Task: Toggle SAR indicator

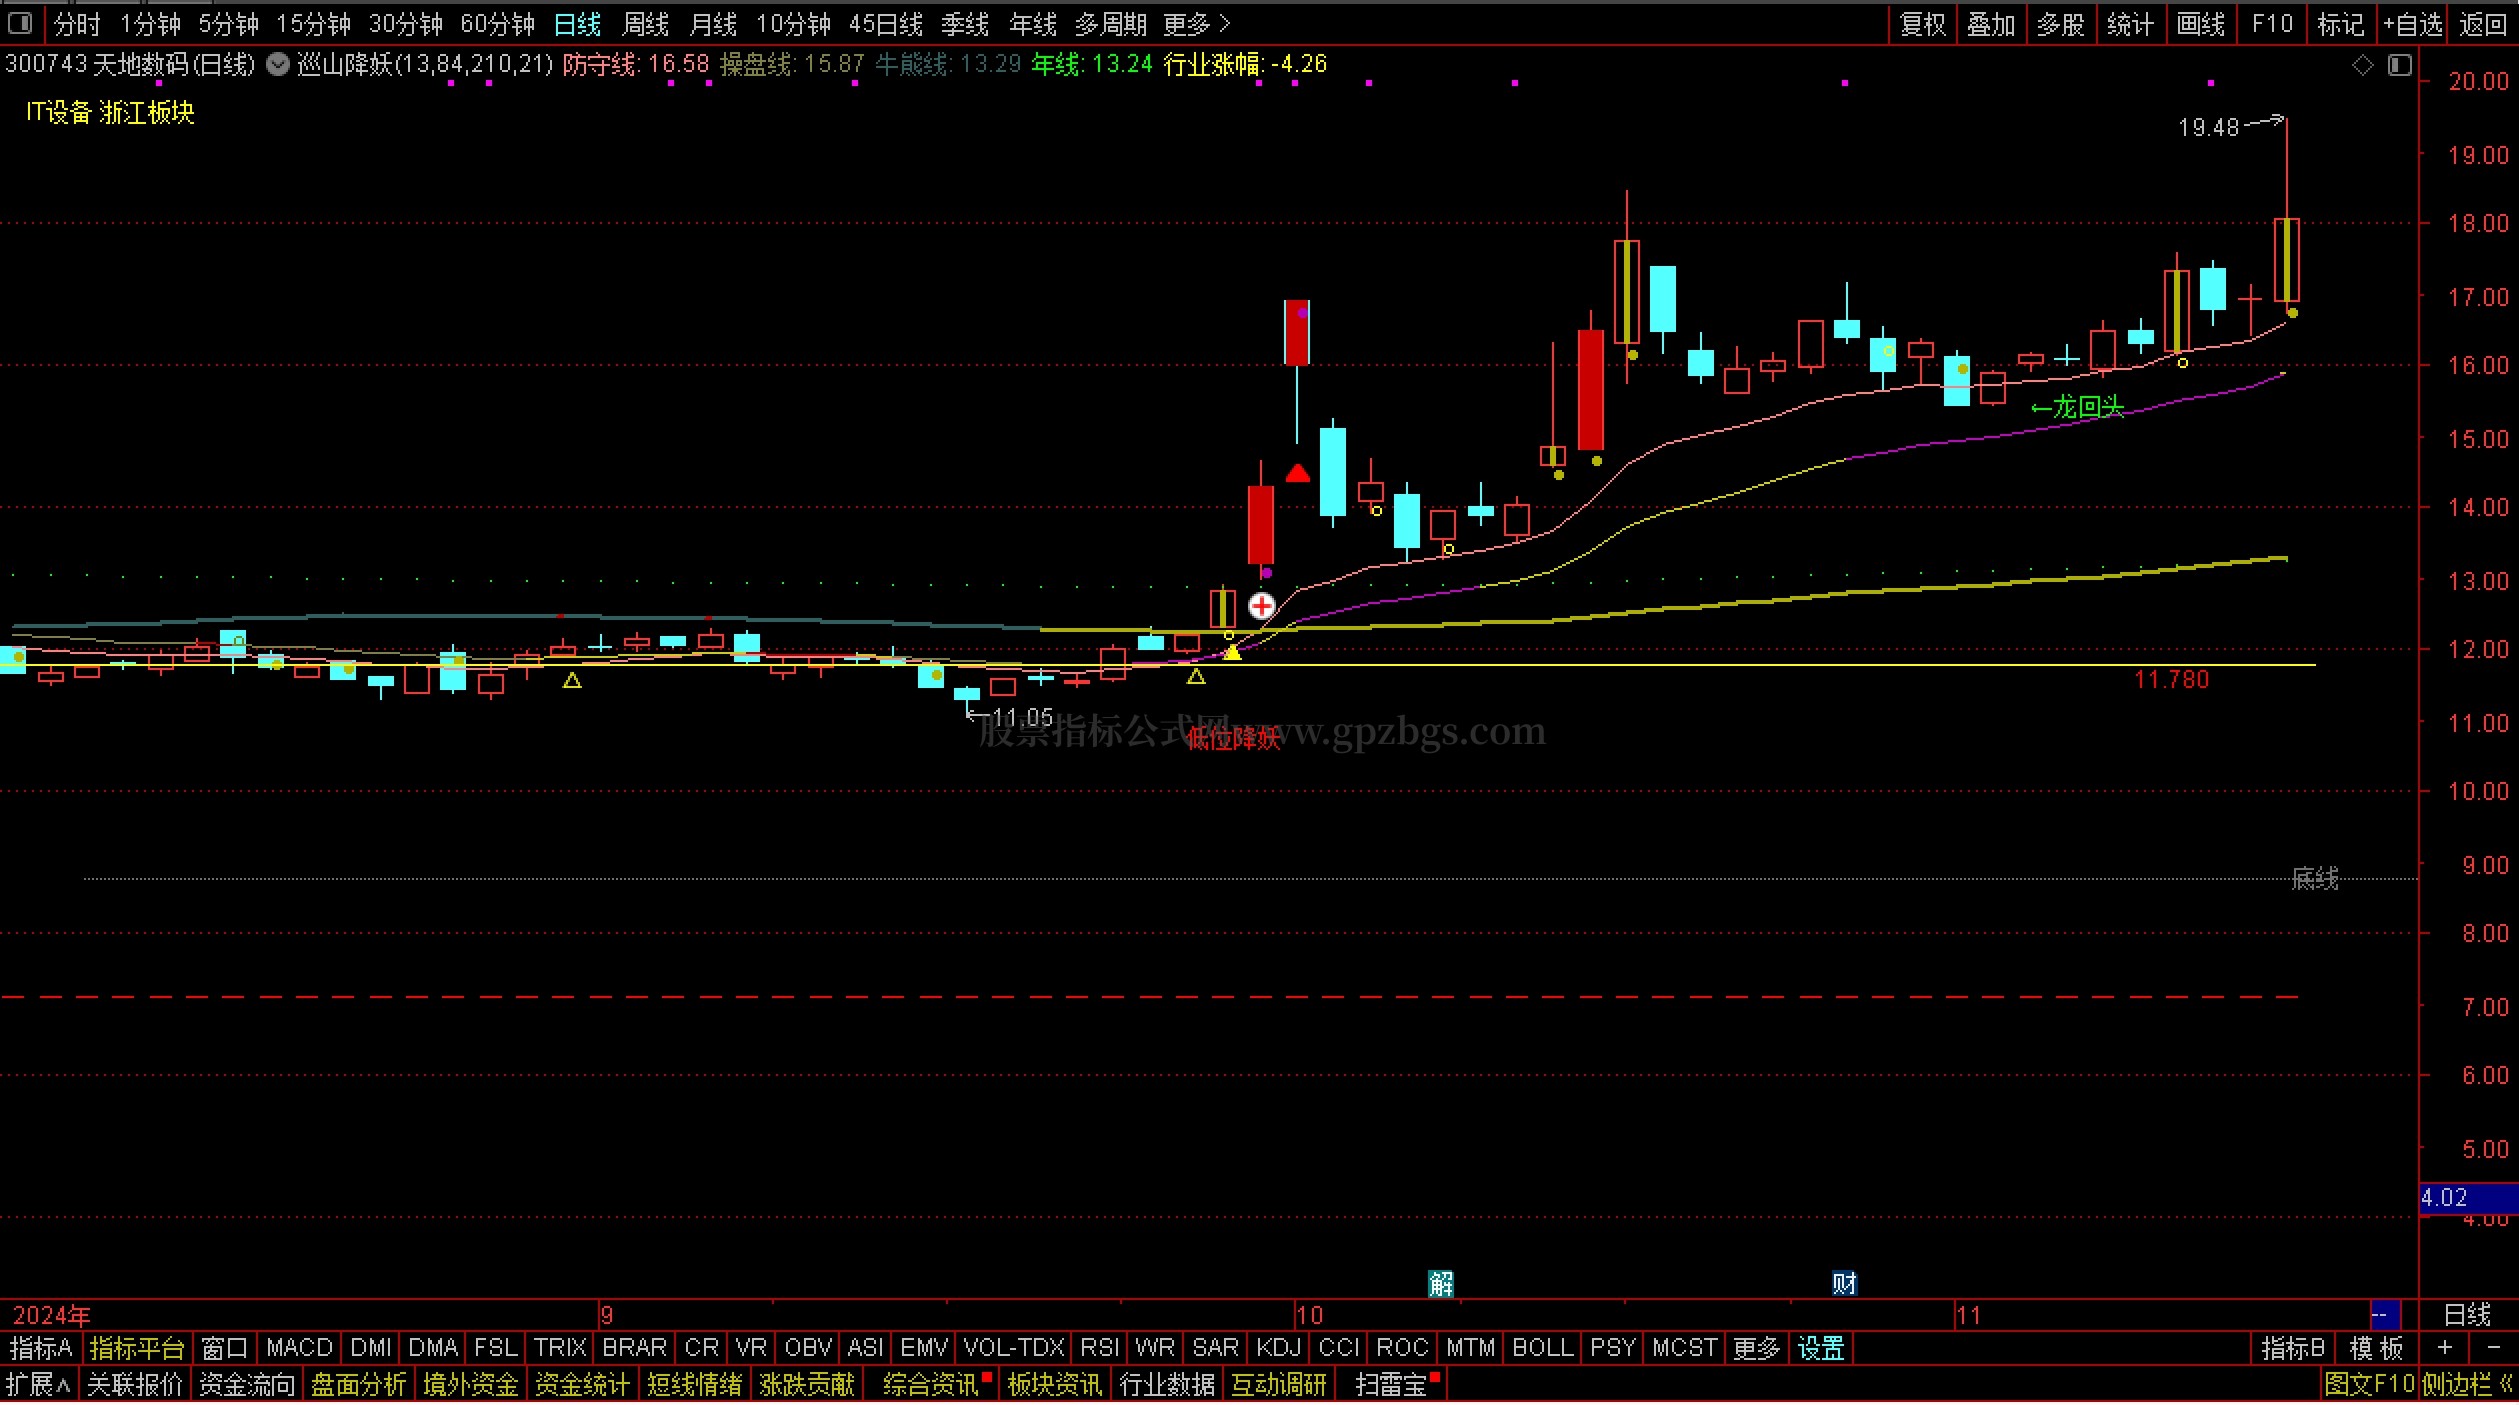Action: (1215, 1348)
